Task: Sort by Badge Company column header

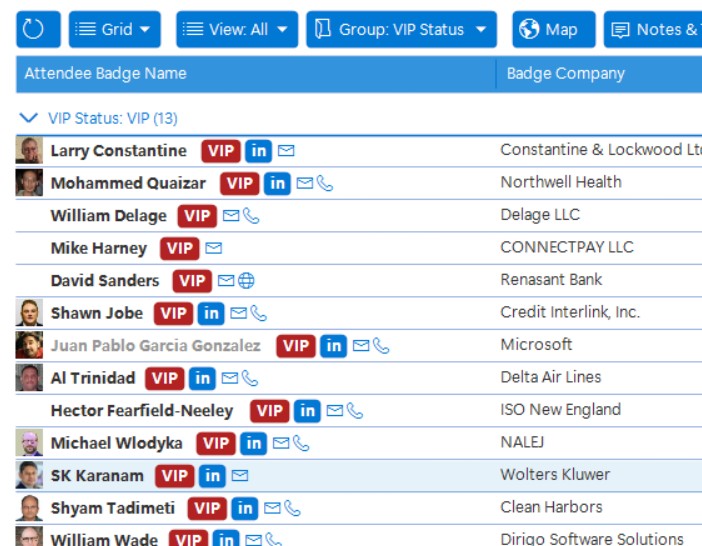Action: tap(599, 73)
